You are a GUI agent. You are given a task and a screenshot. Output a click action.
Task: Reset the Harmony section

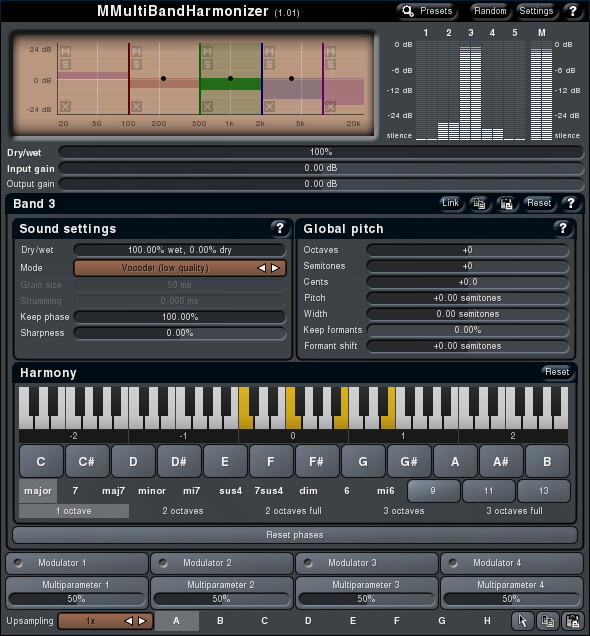point(557,372)
